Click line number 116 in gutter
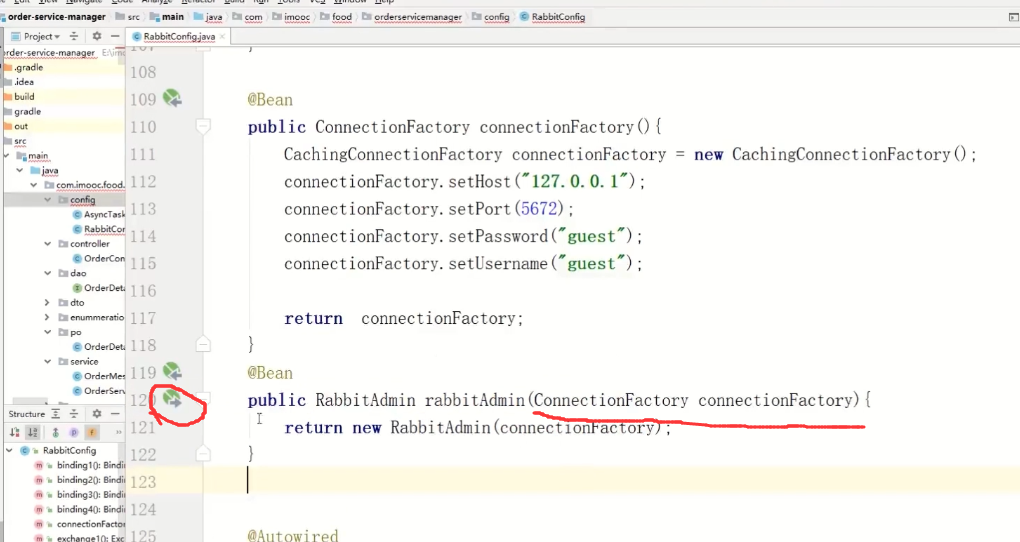The image size is (1020, 542). pos(143,290)
